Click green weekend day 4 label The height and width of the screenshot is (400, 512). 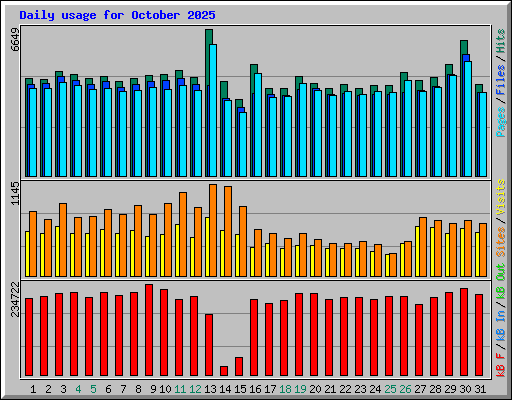click(78, 389)
